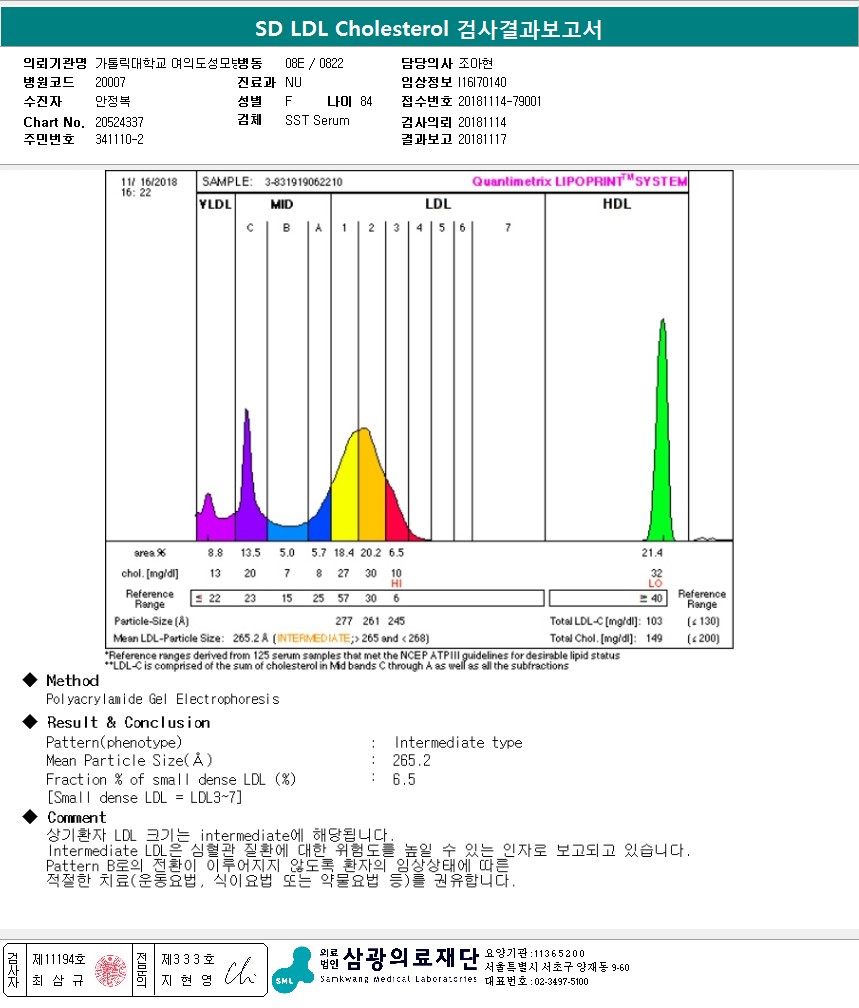Click the HDL reference range ≥ 40
Screen dimensions: 859x1008
click(651, 598)
